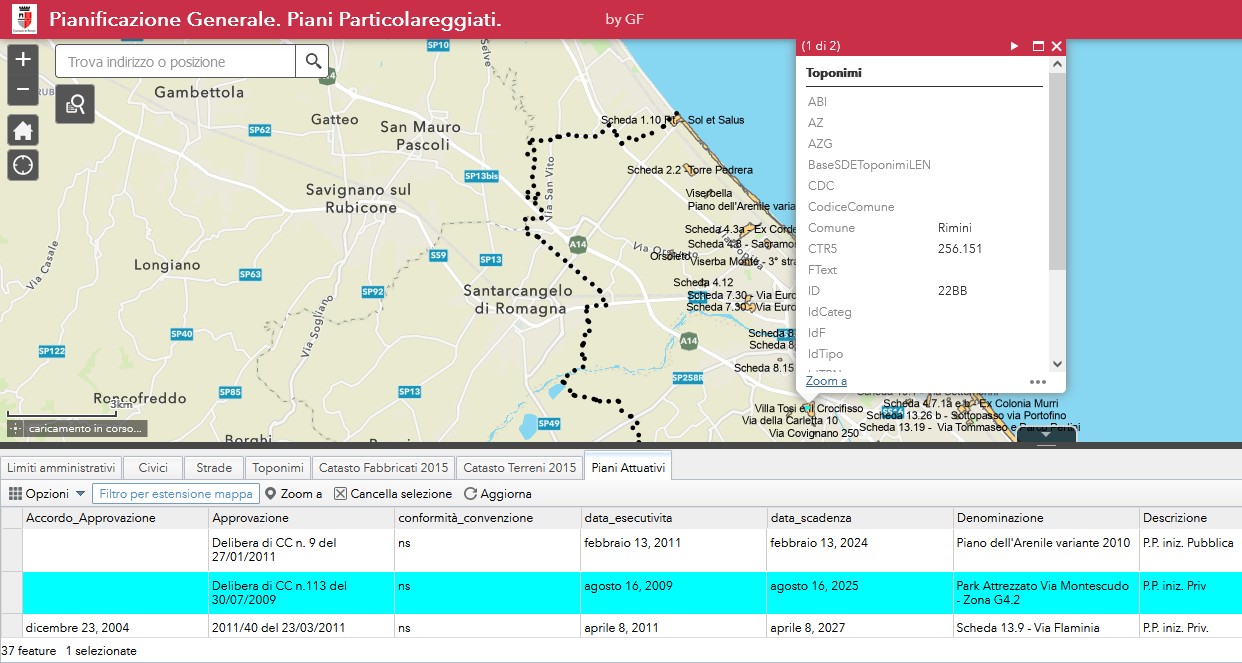Screen dimensions: 1242x663
Task: Sort by conformità_convenzione column header
Action: click(488, 518)
